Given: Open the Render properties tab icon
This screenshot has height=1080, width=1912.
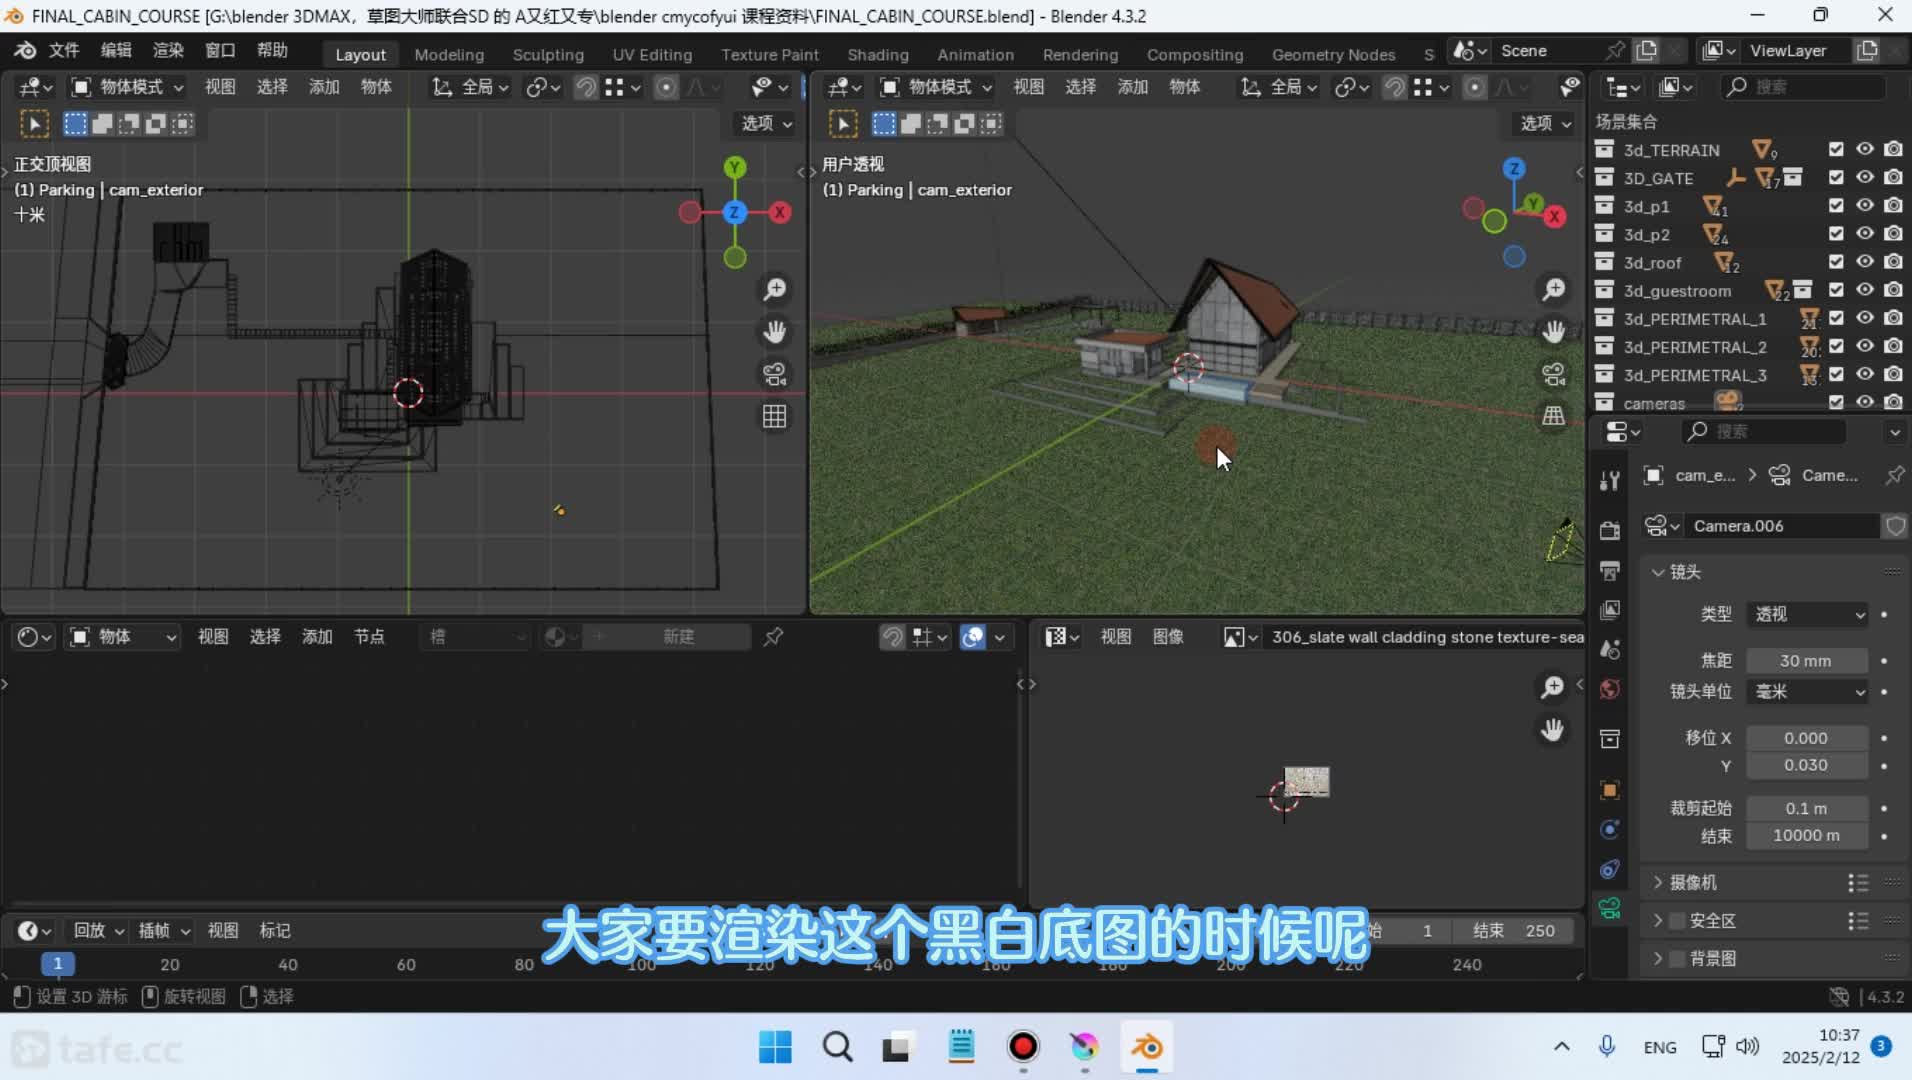Looking at the screenshot, I should click(1609, 530).
